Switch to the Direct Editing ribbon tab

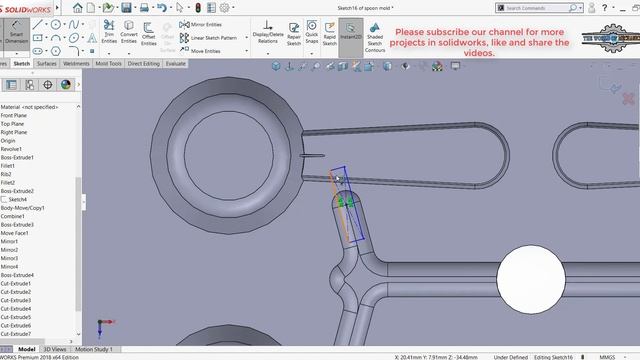[143, 64]
